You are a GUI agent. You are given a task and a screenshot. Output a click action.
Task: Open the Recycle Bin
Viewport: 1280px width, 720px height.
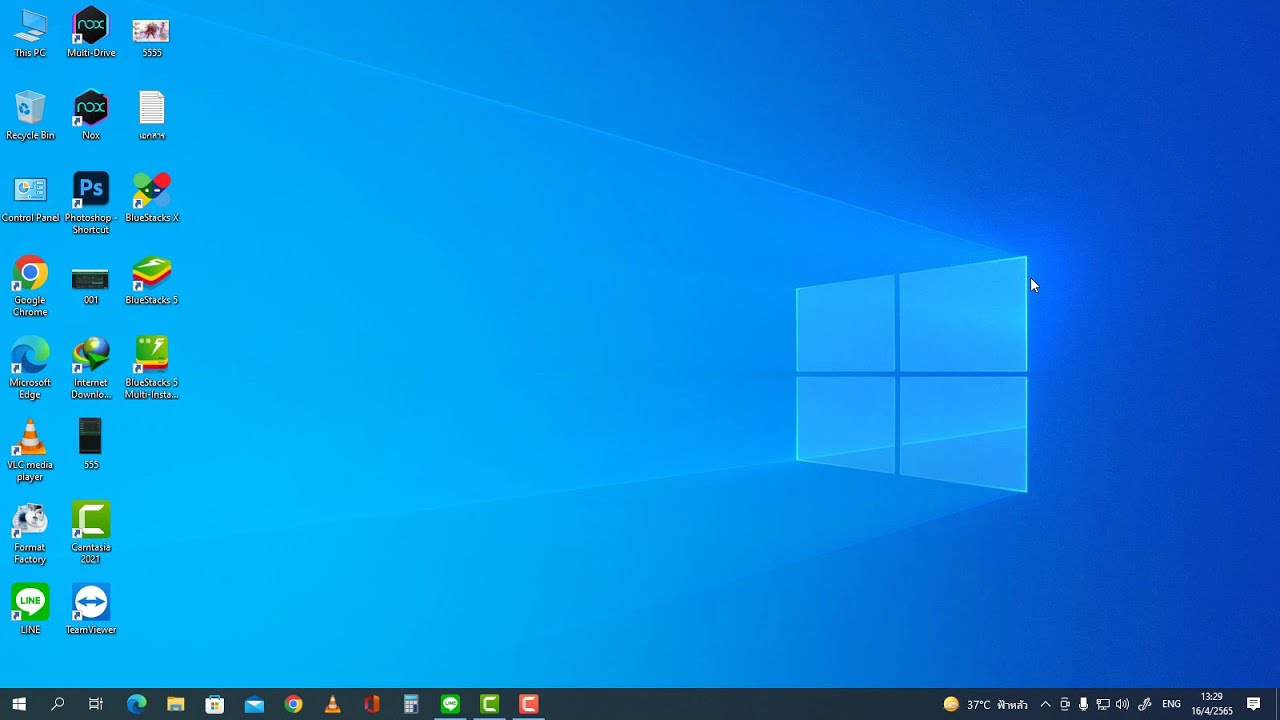pos(30,116)
